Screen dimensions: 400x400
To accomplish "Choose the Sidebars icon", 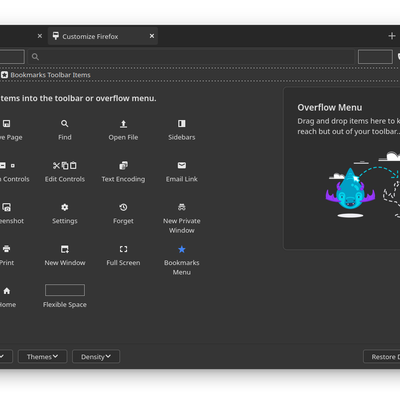I will pos(182,124).
